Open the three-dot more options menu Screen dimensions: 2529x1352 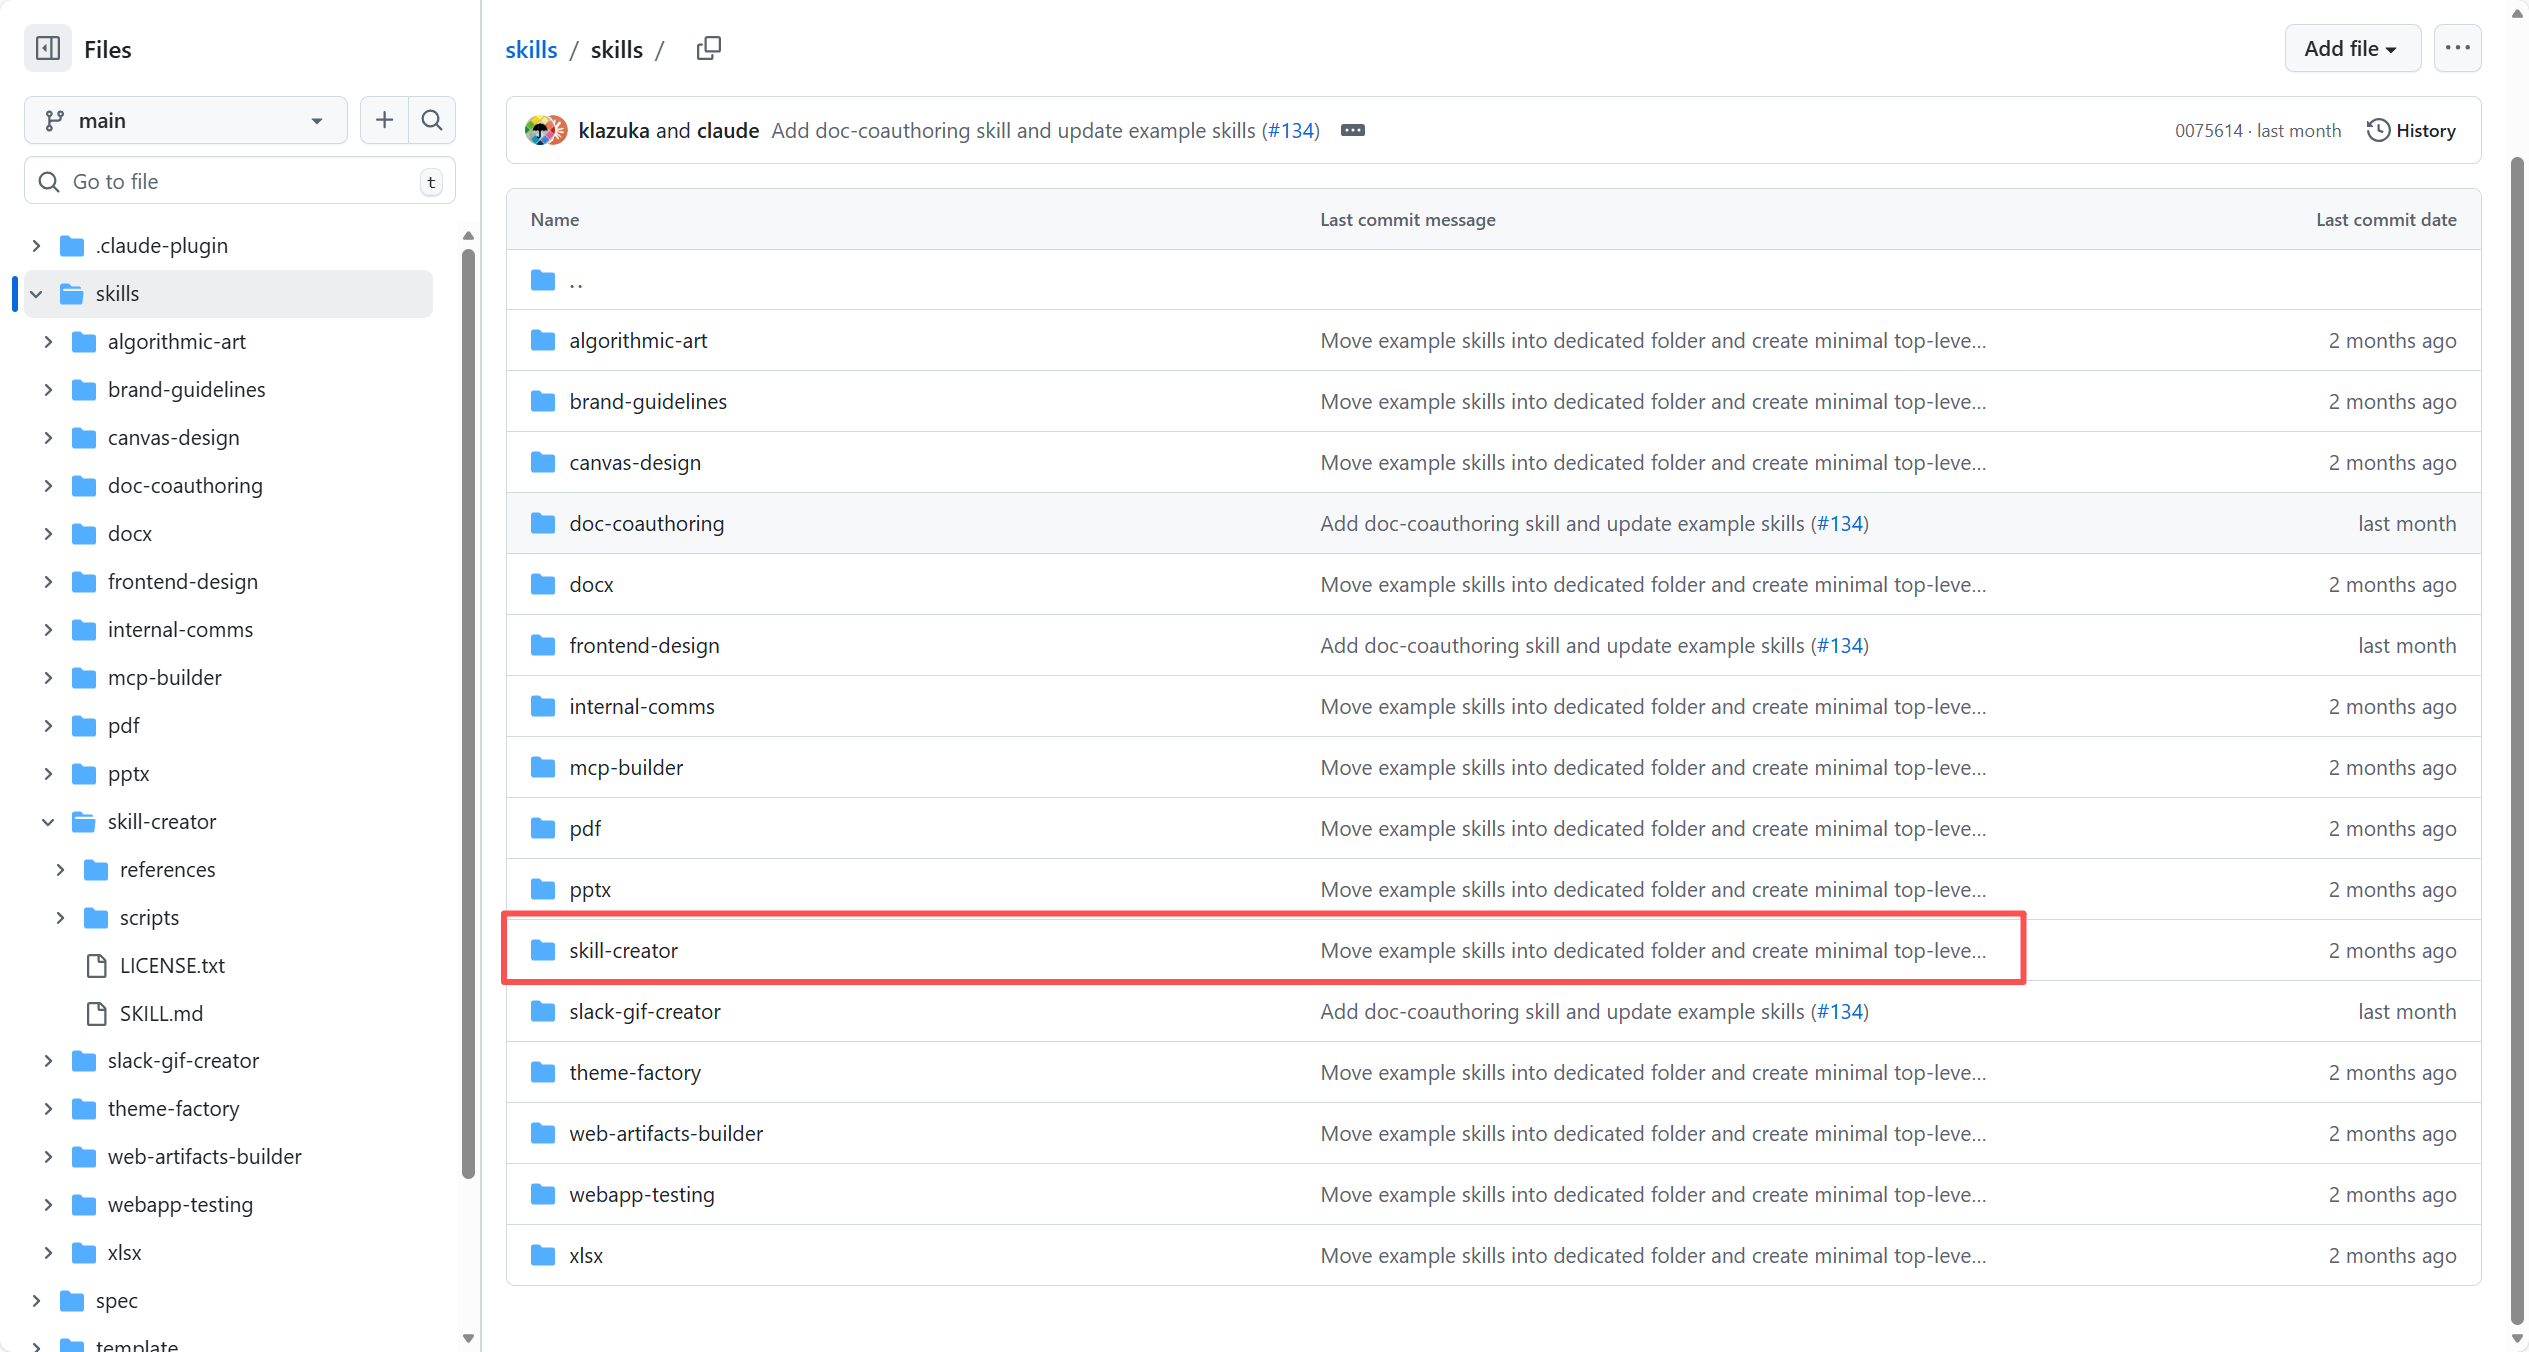(2457, 48)
